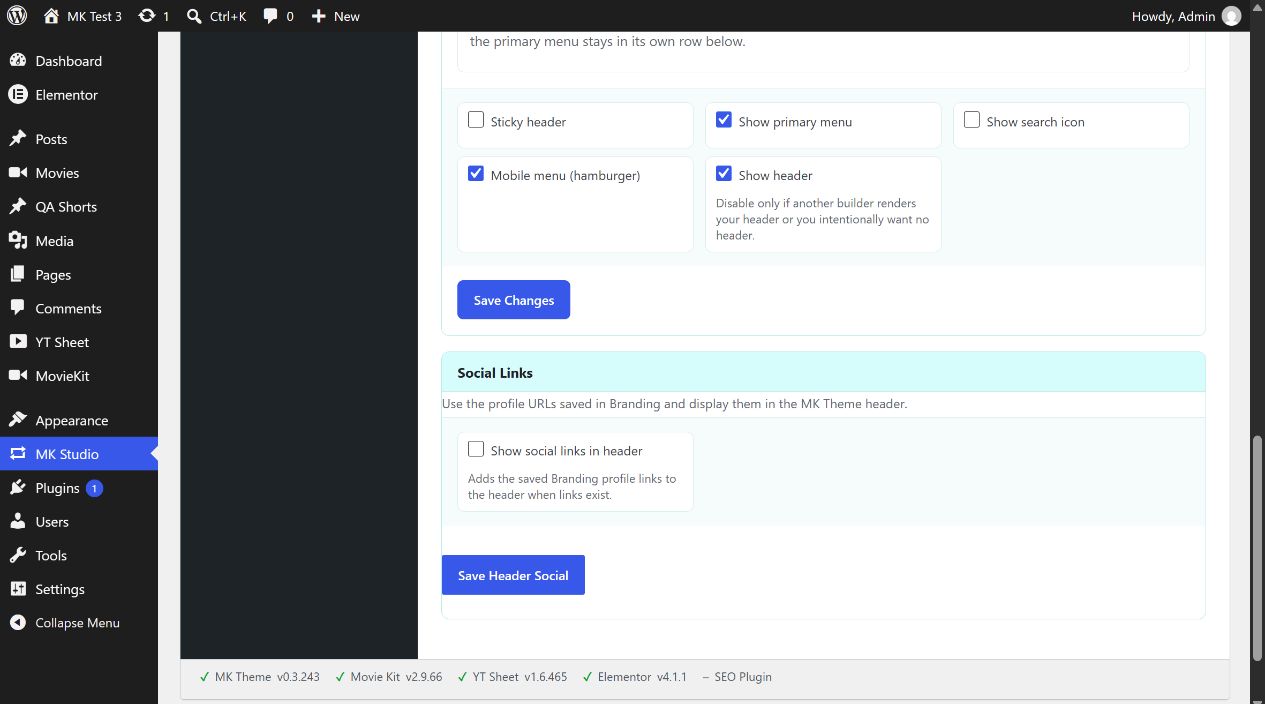Expand the New content menu
Viewport: 1265px width, 704px height.
[335, 16]
